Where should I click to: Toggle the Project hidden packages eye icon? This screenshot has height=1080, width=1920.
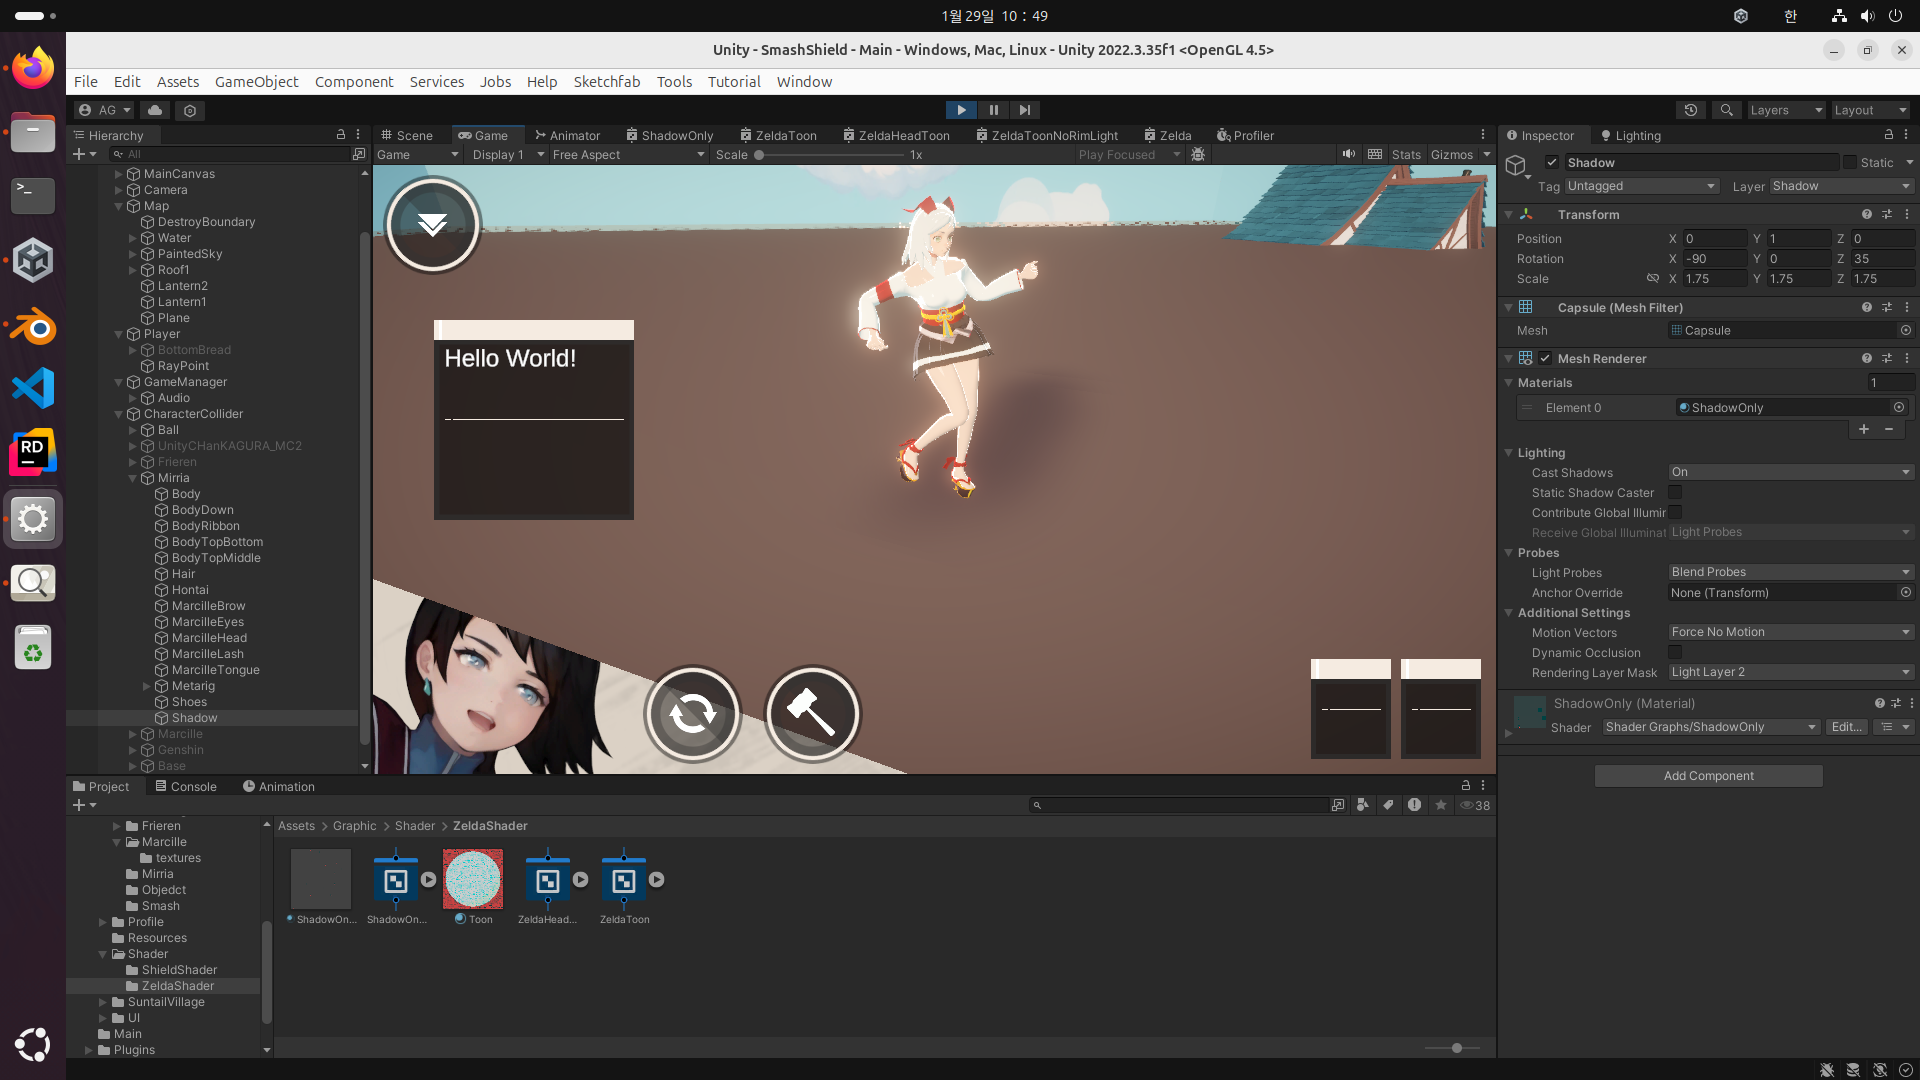1475,805
